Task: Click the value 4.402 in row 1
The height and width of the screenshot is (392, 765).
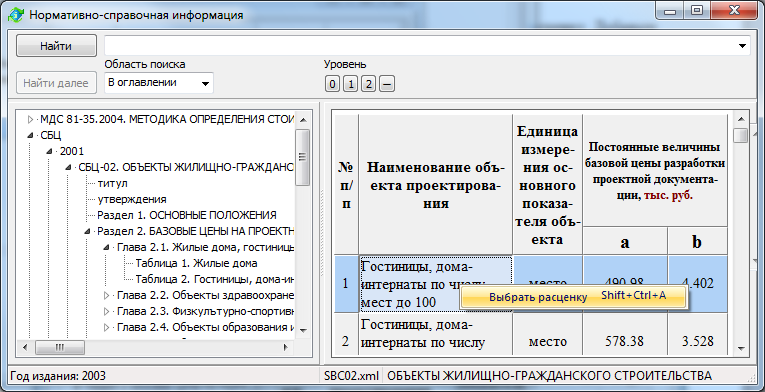Action: (x=698, y=283)
